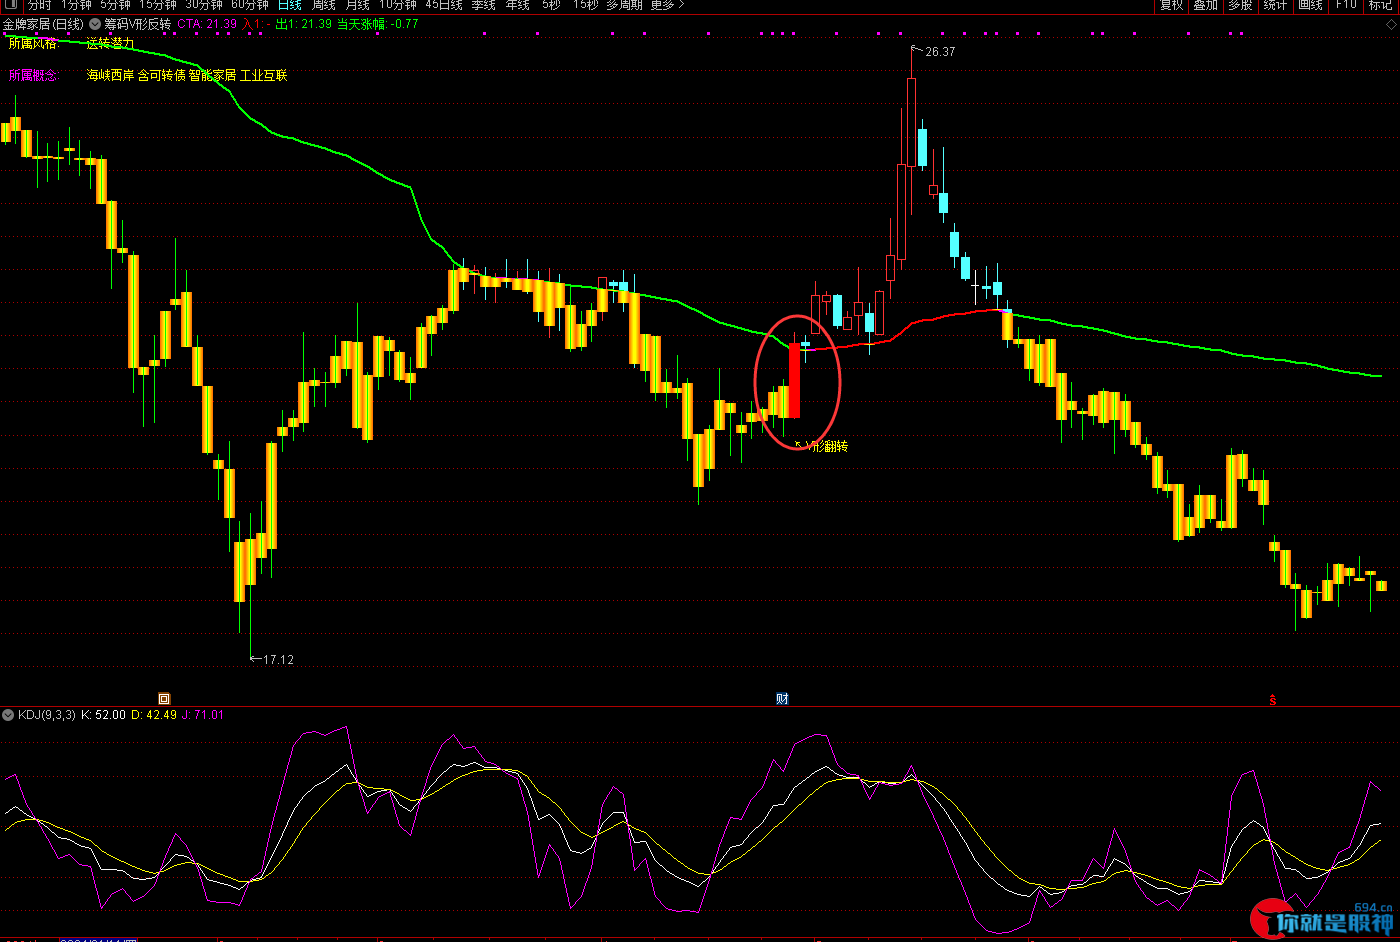The height and width of the screenshot is (942, 1400).
Task: Click the 复权 adjustment button
Action: 1172,5
